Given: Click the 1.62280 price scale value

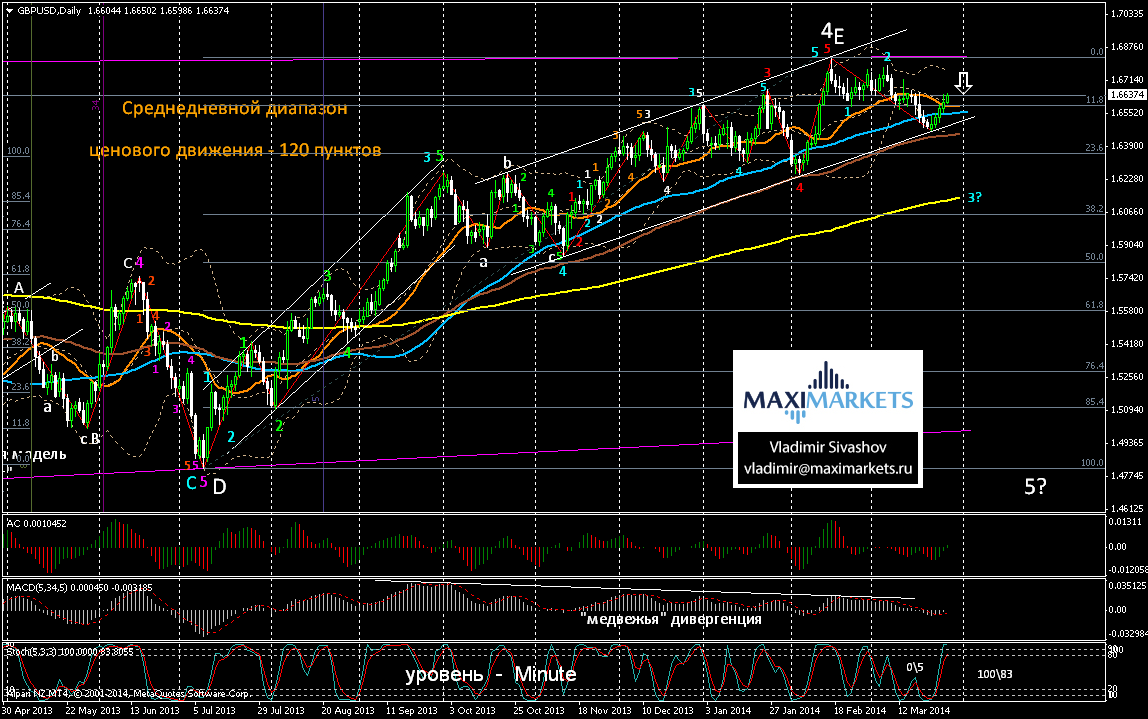Looking at the screenshot, I should (x=1128, y=179).
